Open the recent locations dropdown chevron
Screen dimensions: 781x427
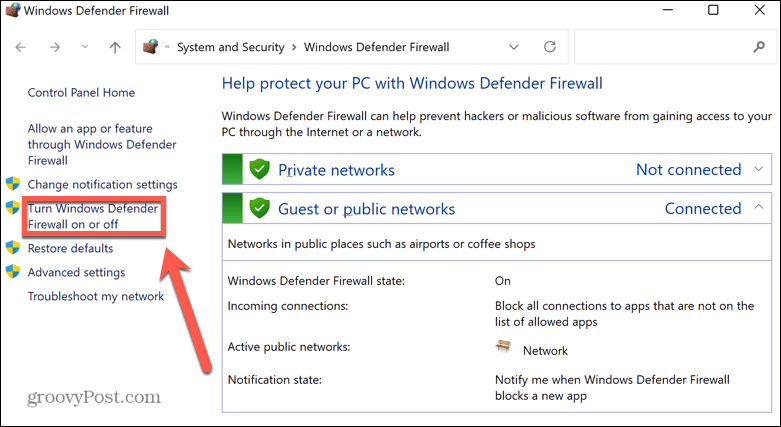85,47
